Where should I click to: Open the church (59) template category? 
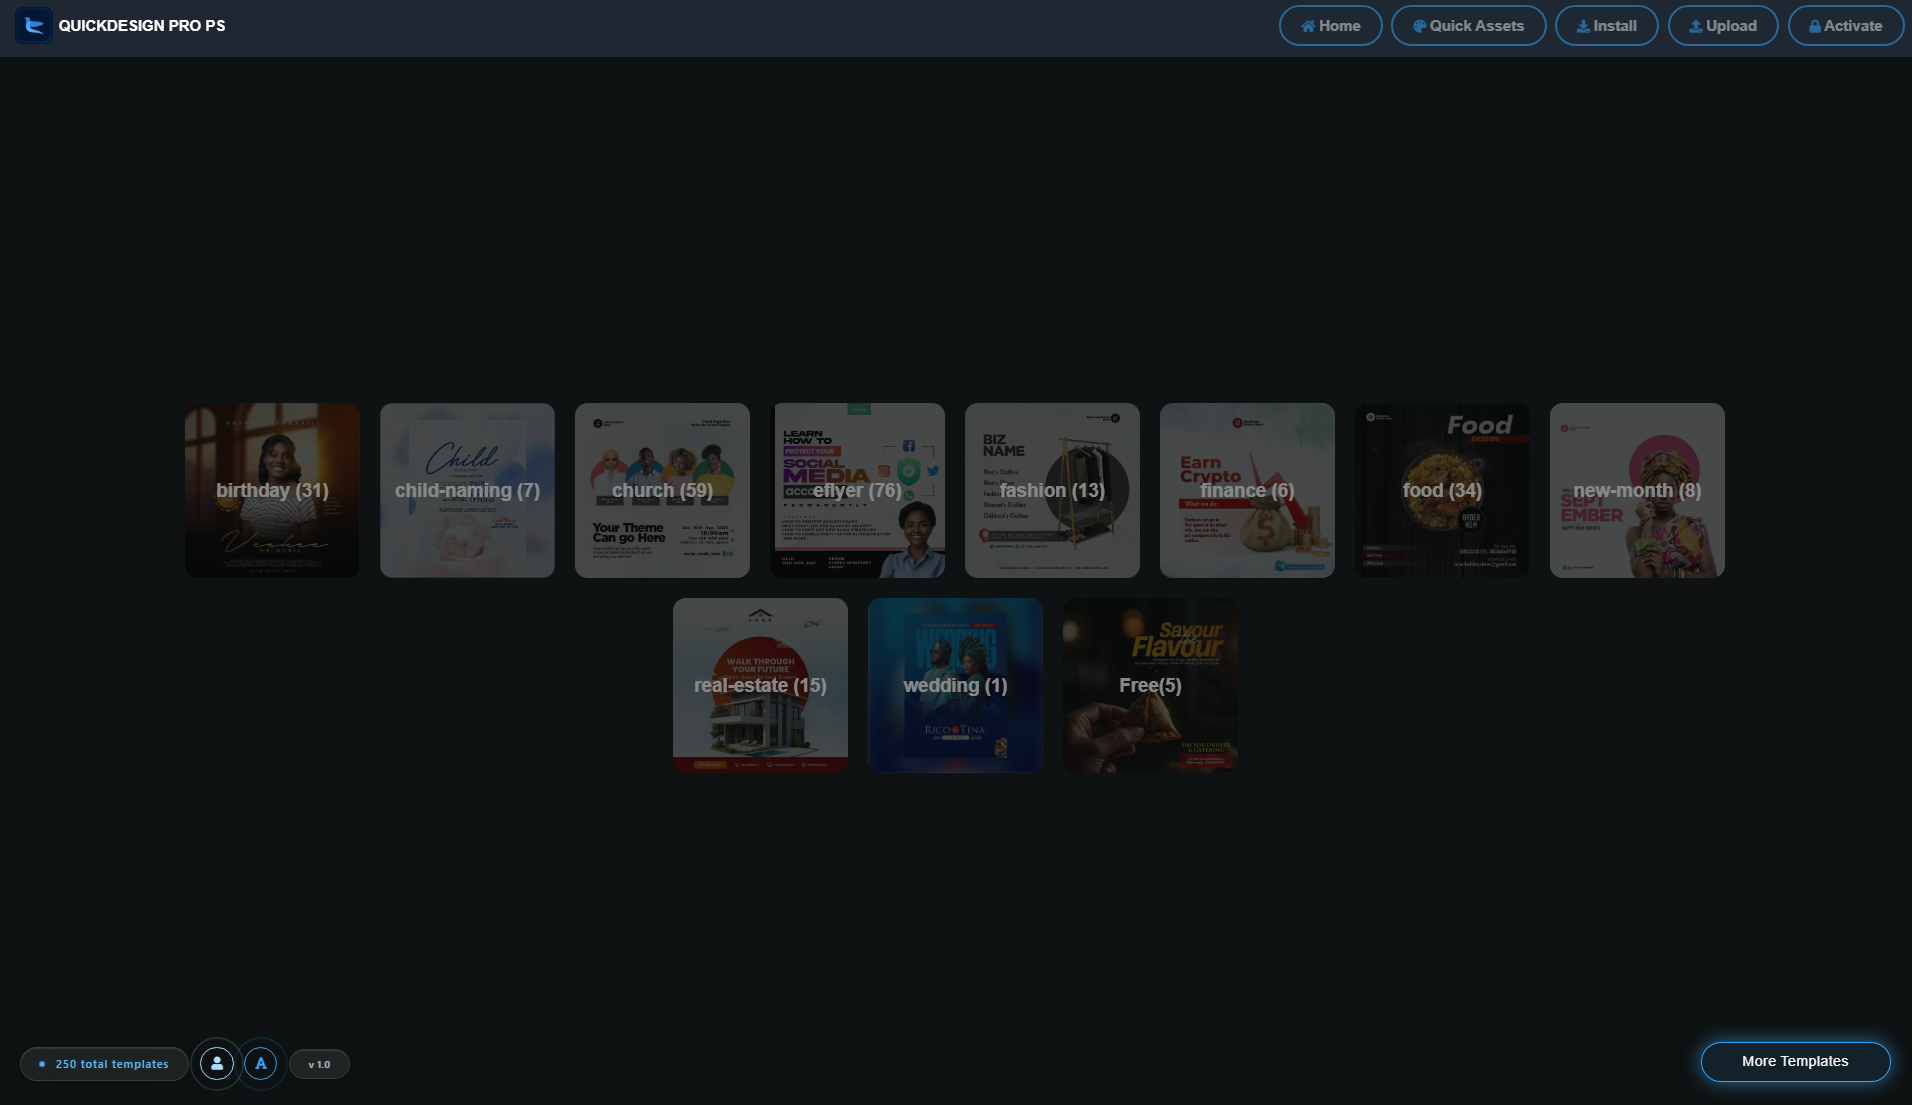(x=662, y=490)
